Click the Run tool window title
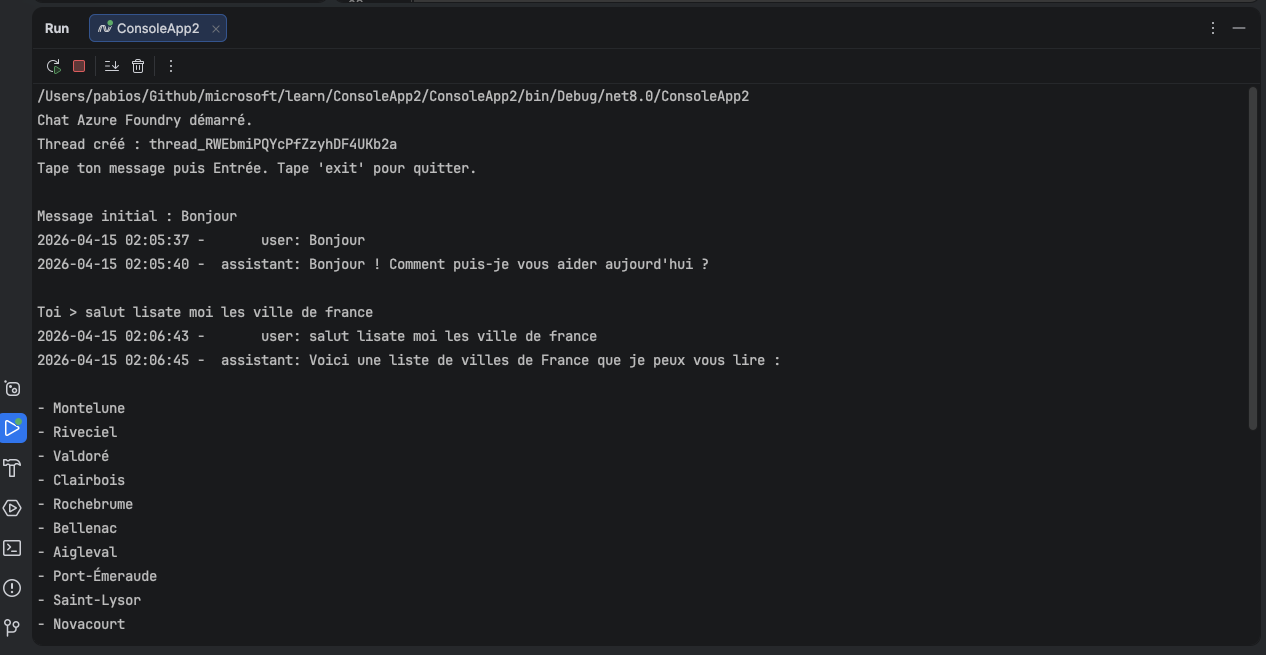The height and width of the screenshot is (655, 1266). 57,28
